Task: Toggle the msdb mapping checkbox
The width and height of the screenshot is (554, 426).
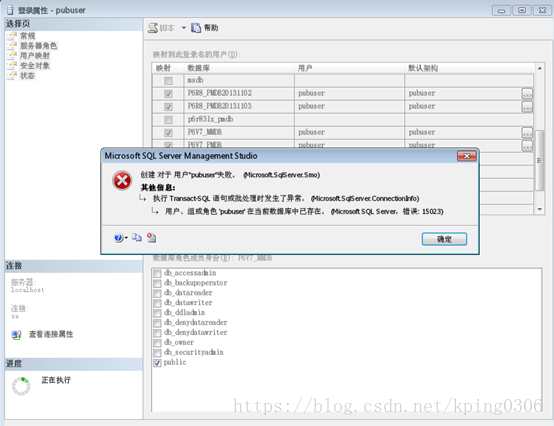Action: tap(169, 81)
